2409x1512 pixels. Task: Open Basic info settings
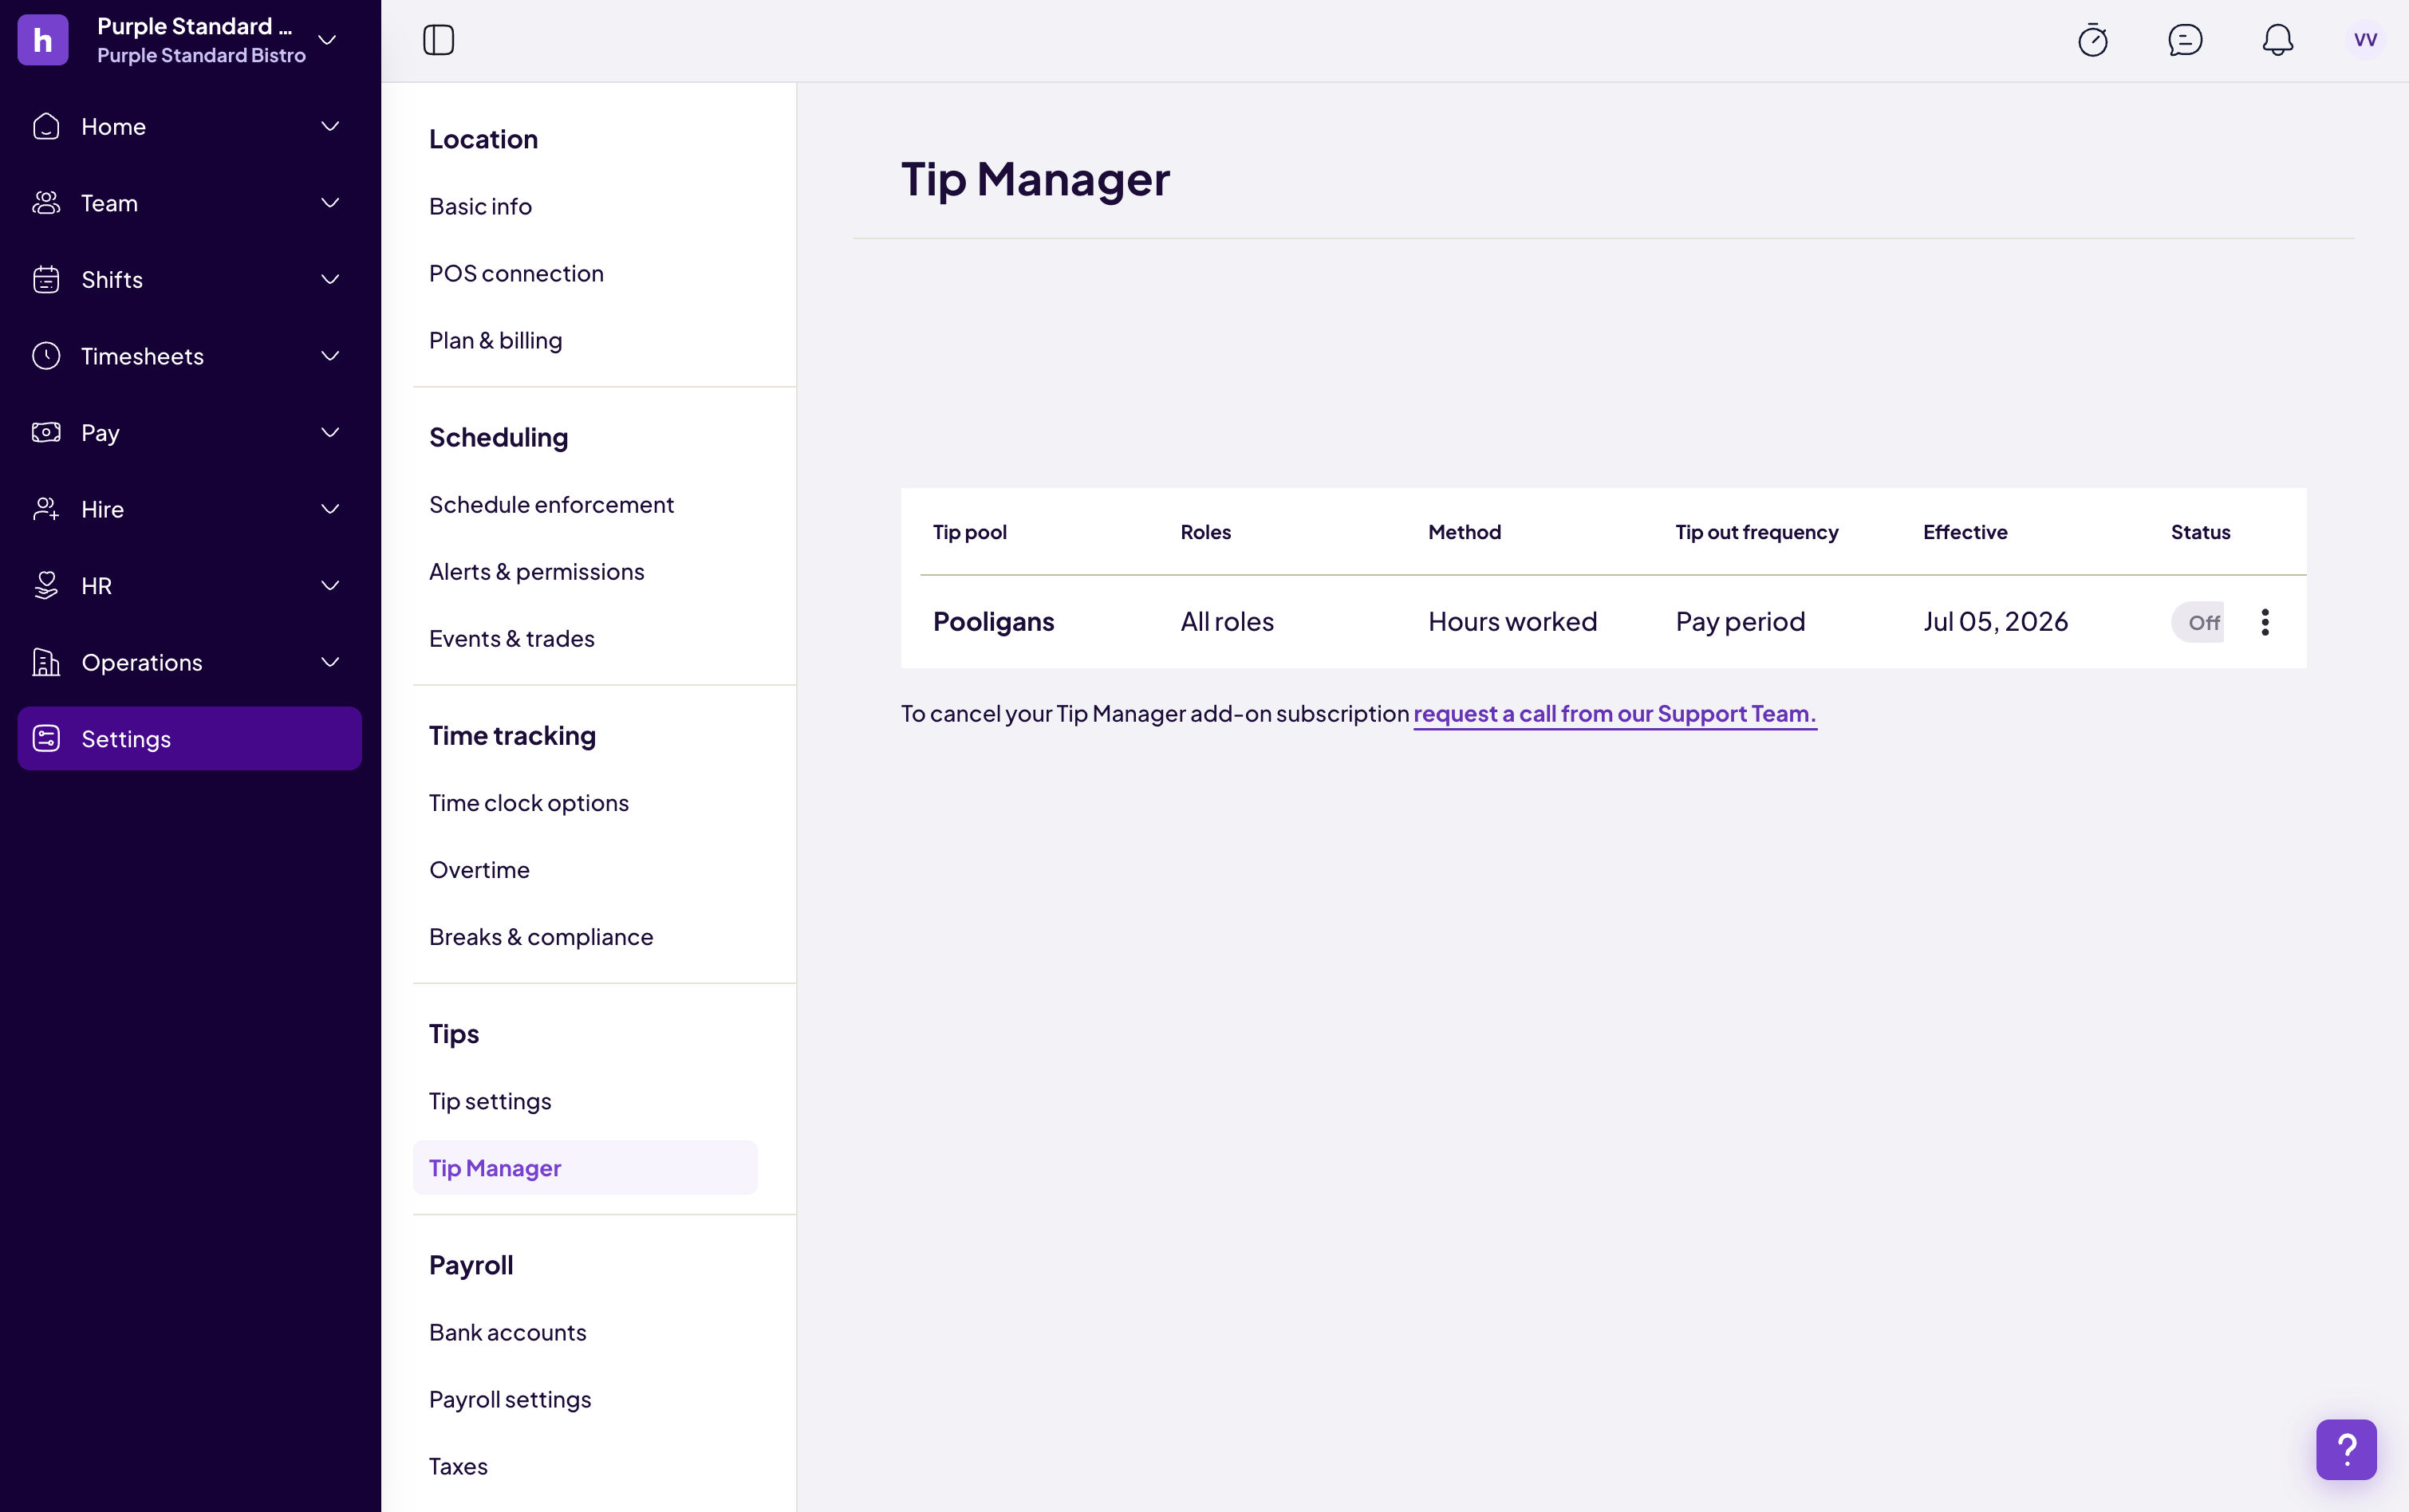coord(480,206)
